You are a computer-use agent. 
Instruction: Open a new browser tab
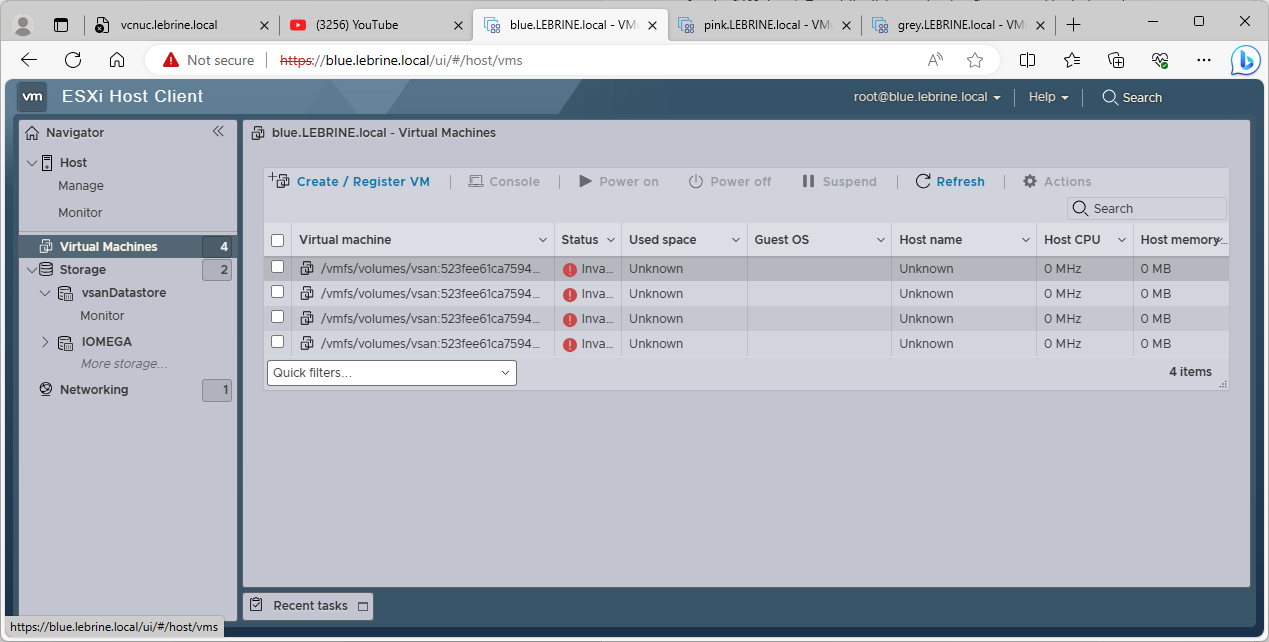tap(1073, 24)
